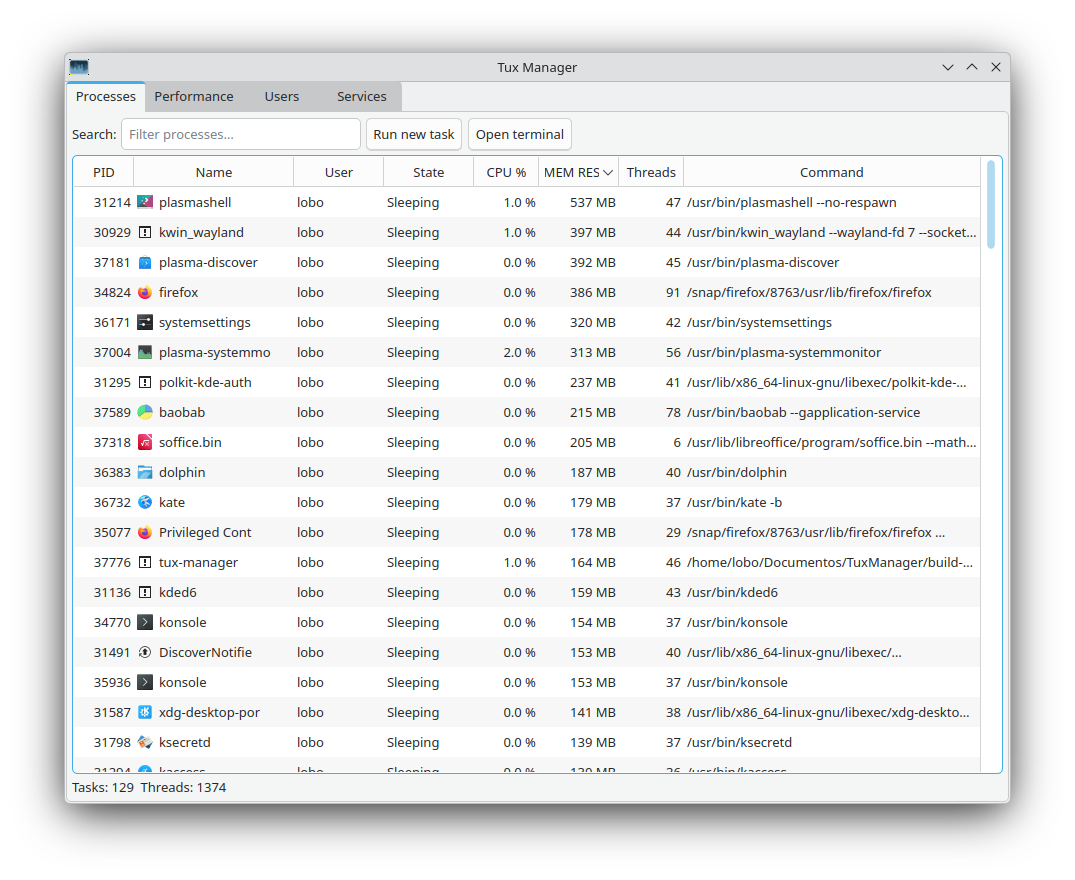This screenshot has height=880, width=1075.
Task: Click the 'Tasks: 129 Threads: 1374' status bar text
Action: coord(149,787)
